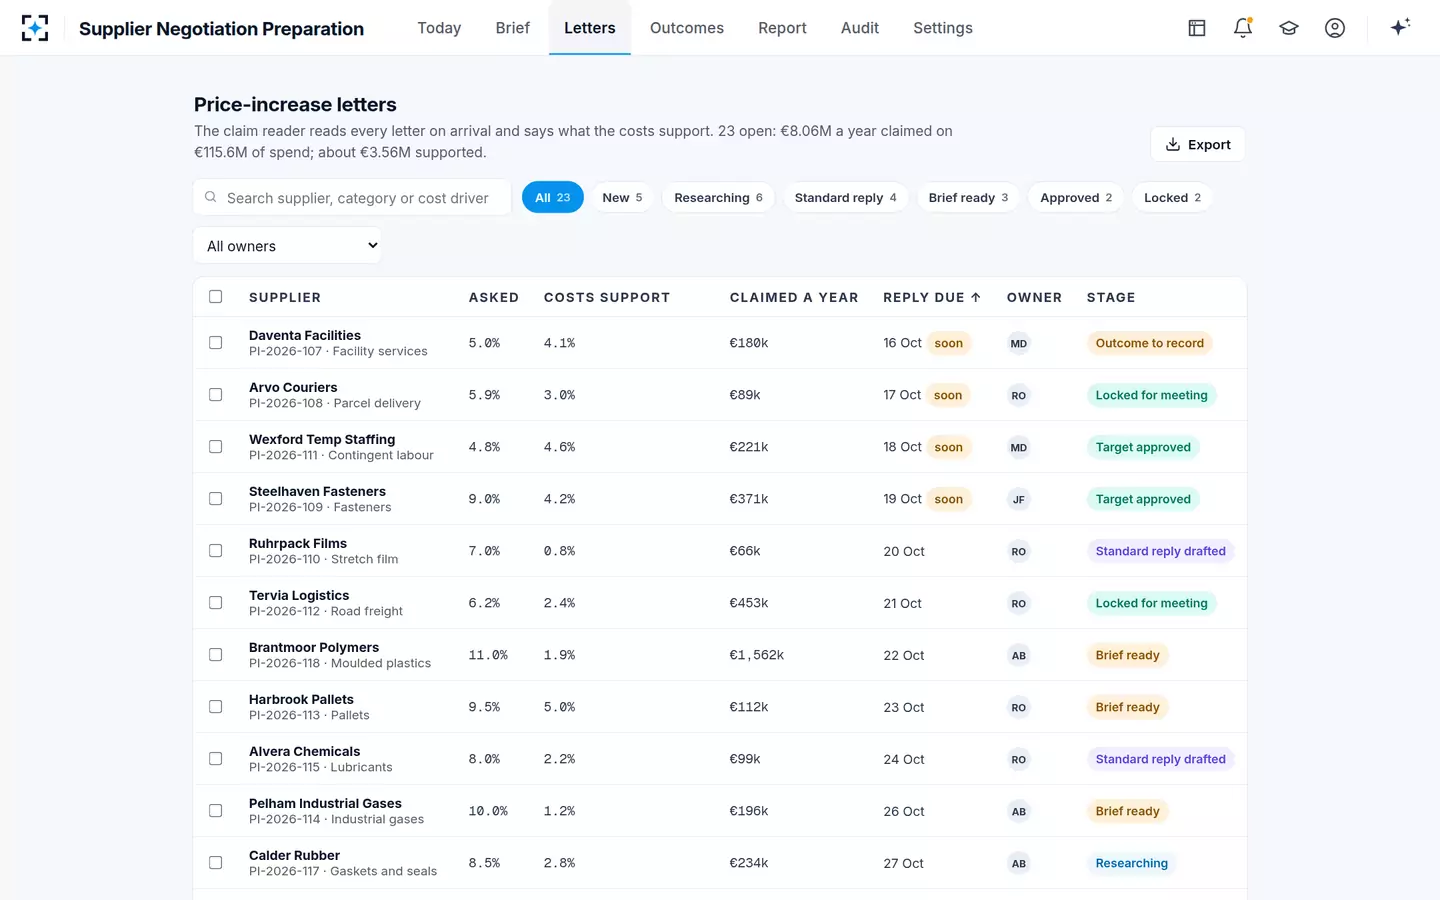Click the €1,562k claimed value
Image resolution: width=1440 pixels, height=900 pixels.
point(757,655)
